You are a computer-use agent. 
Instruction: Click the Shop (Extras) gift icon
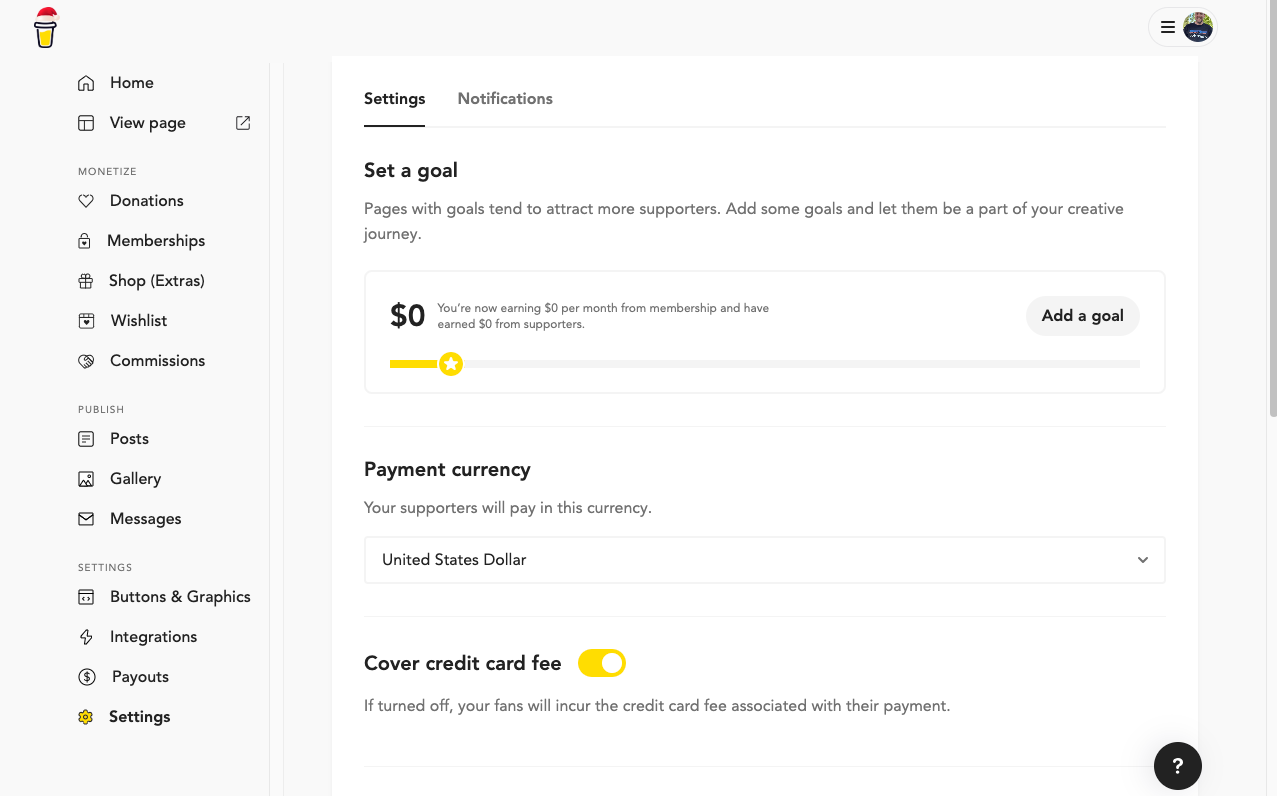86,281
